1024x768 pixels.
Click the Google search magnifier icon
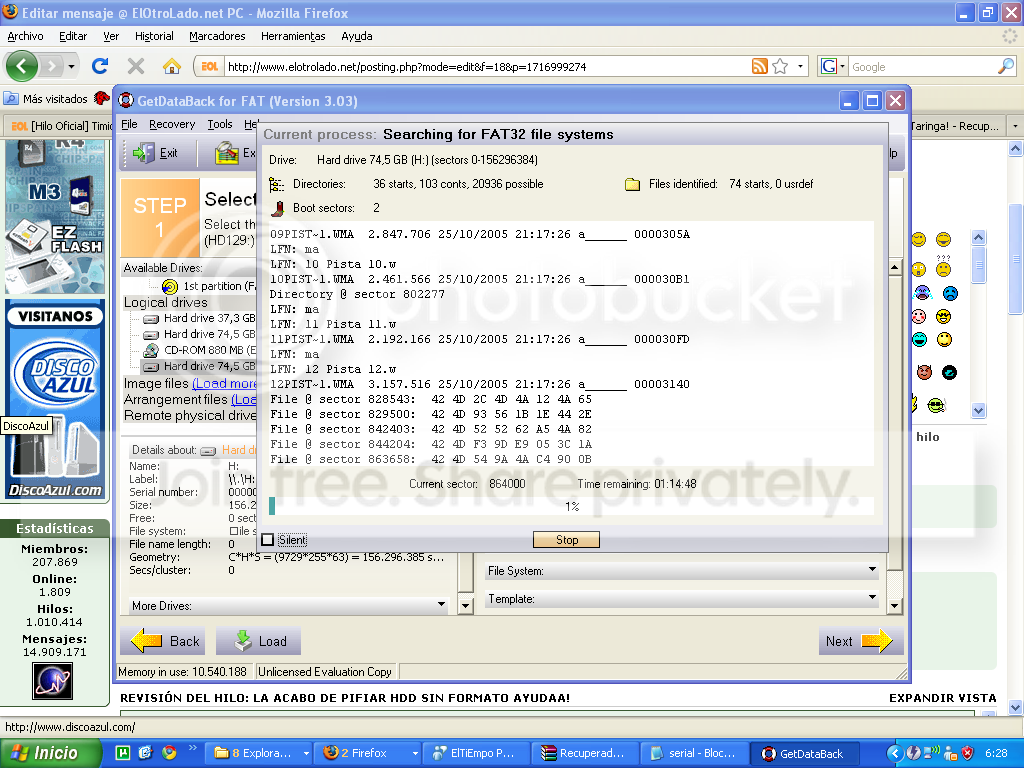coord(1005,67)
